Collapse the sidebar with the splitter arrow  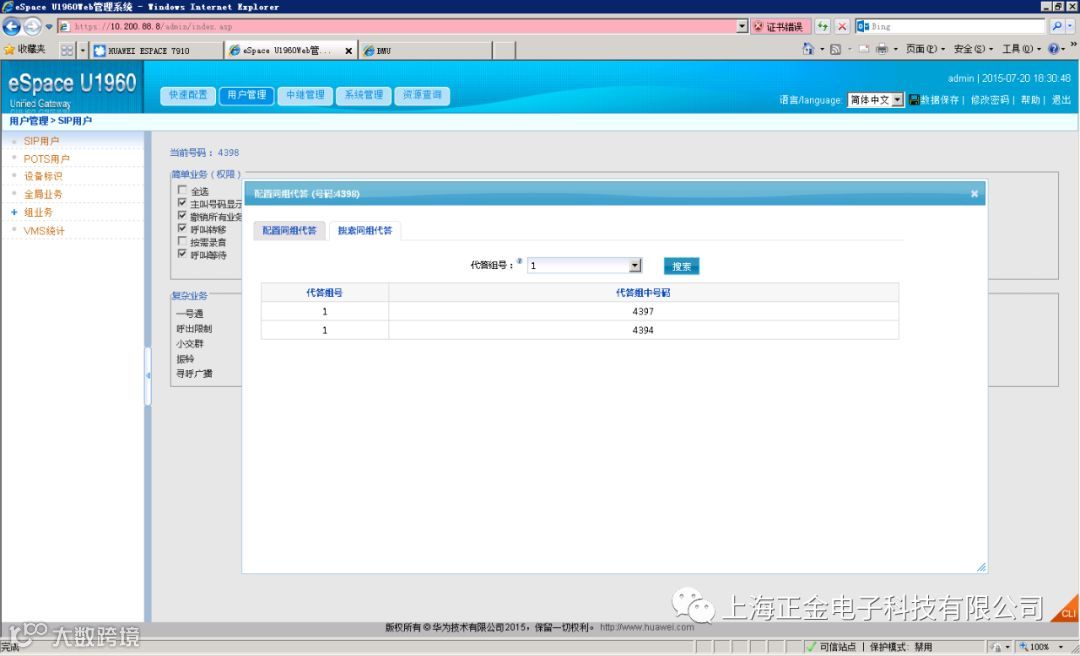coord(147,376)
